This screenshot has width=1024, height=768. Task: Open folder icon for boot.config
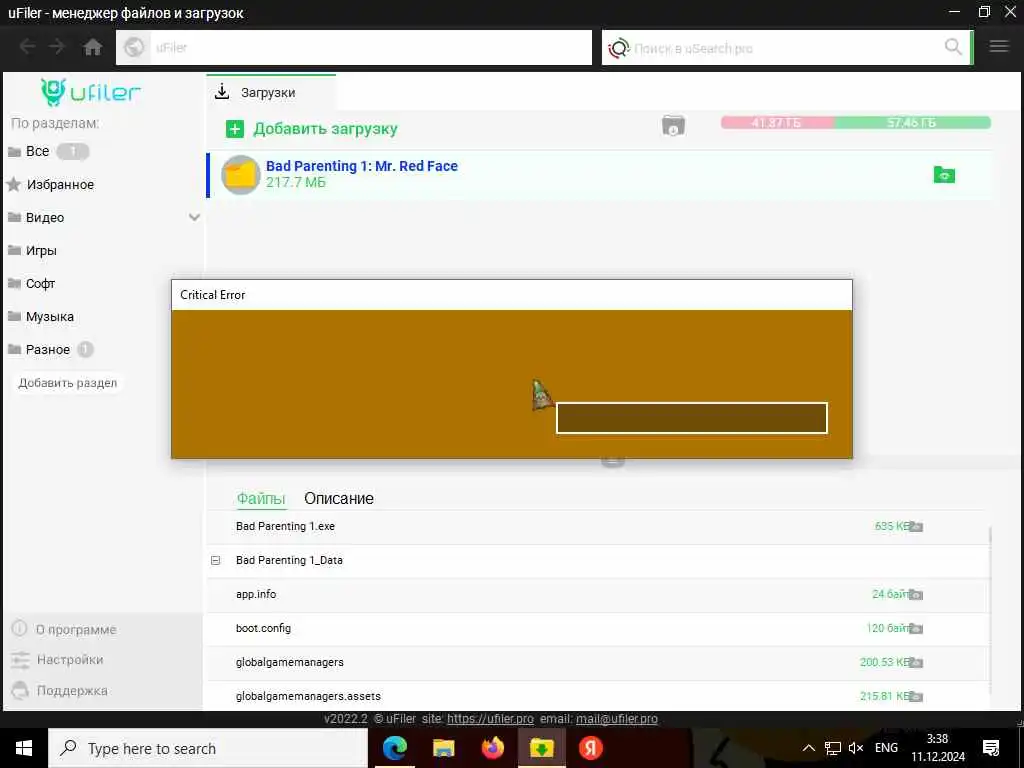(916, 628)
